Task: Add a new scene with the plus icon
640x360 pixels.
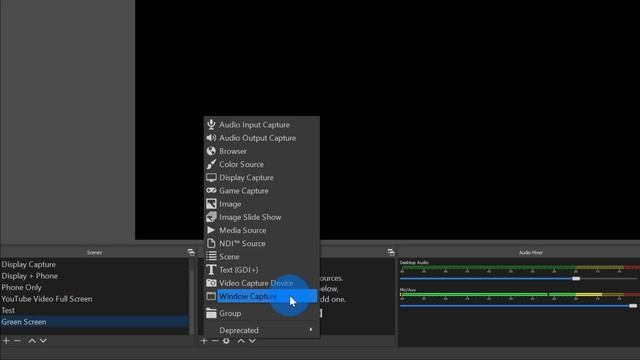Action: (6, 340)
